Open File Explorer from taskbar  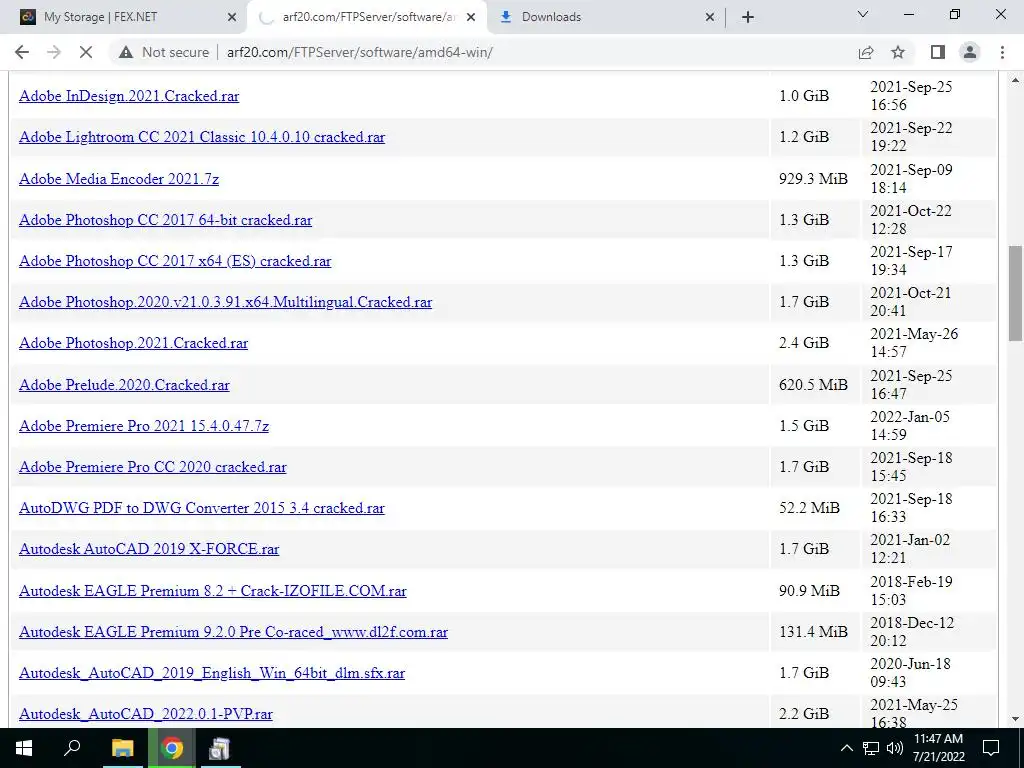(122, 748)
